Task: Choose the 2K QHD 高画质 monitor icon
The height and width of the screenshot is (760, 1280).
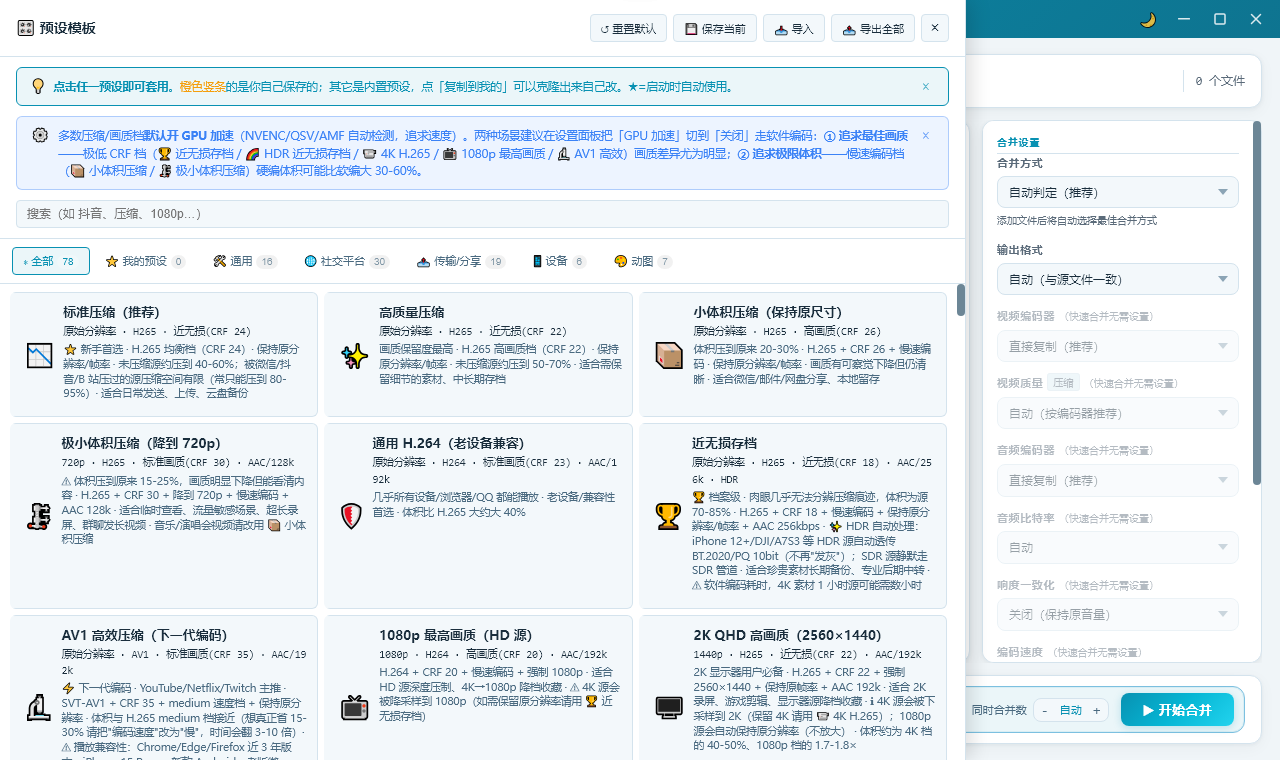Action: [668, 708]
